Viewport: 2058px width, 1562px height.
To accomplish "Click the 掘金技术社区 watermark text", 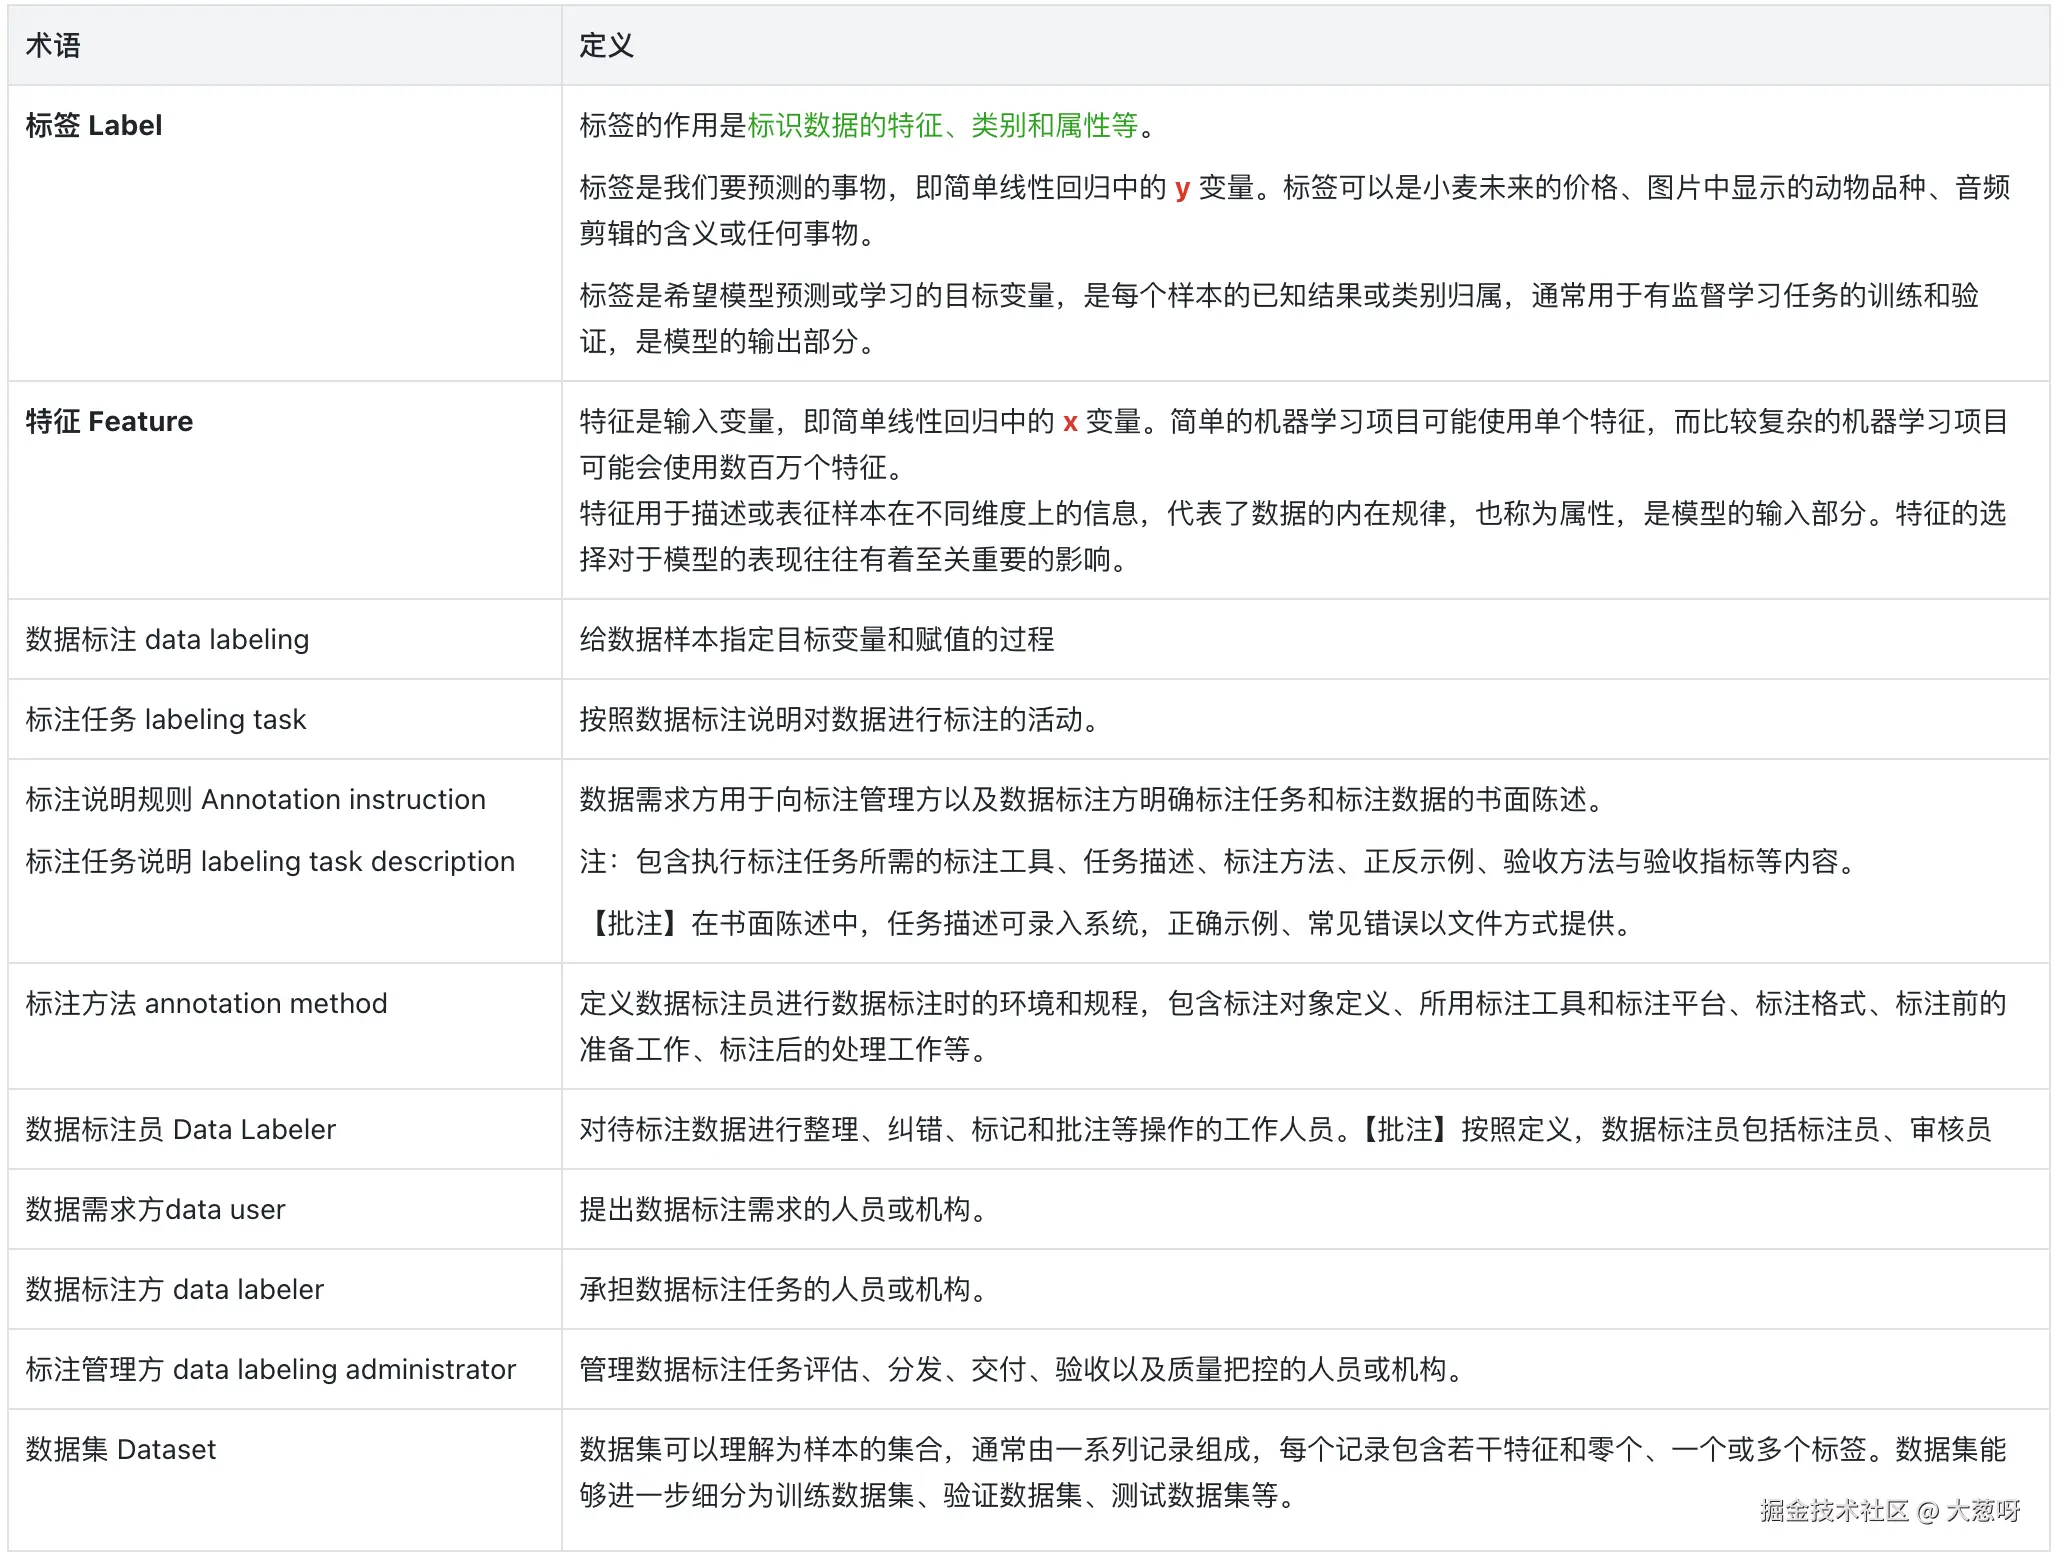I will point(1833,1511).
